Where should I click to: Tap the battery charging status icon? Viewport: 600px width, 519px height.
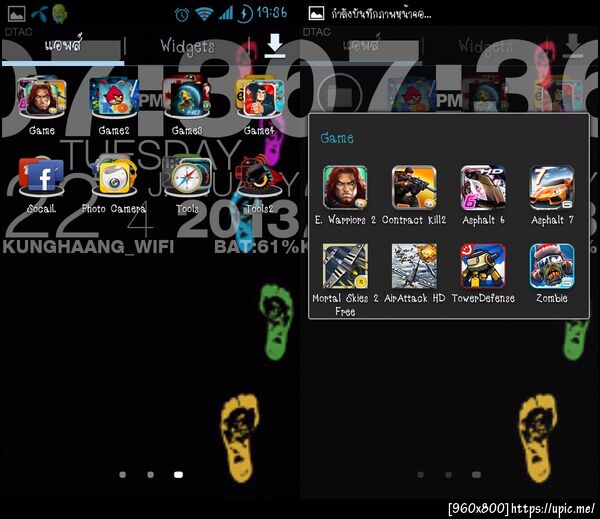tap(245, 14)
